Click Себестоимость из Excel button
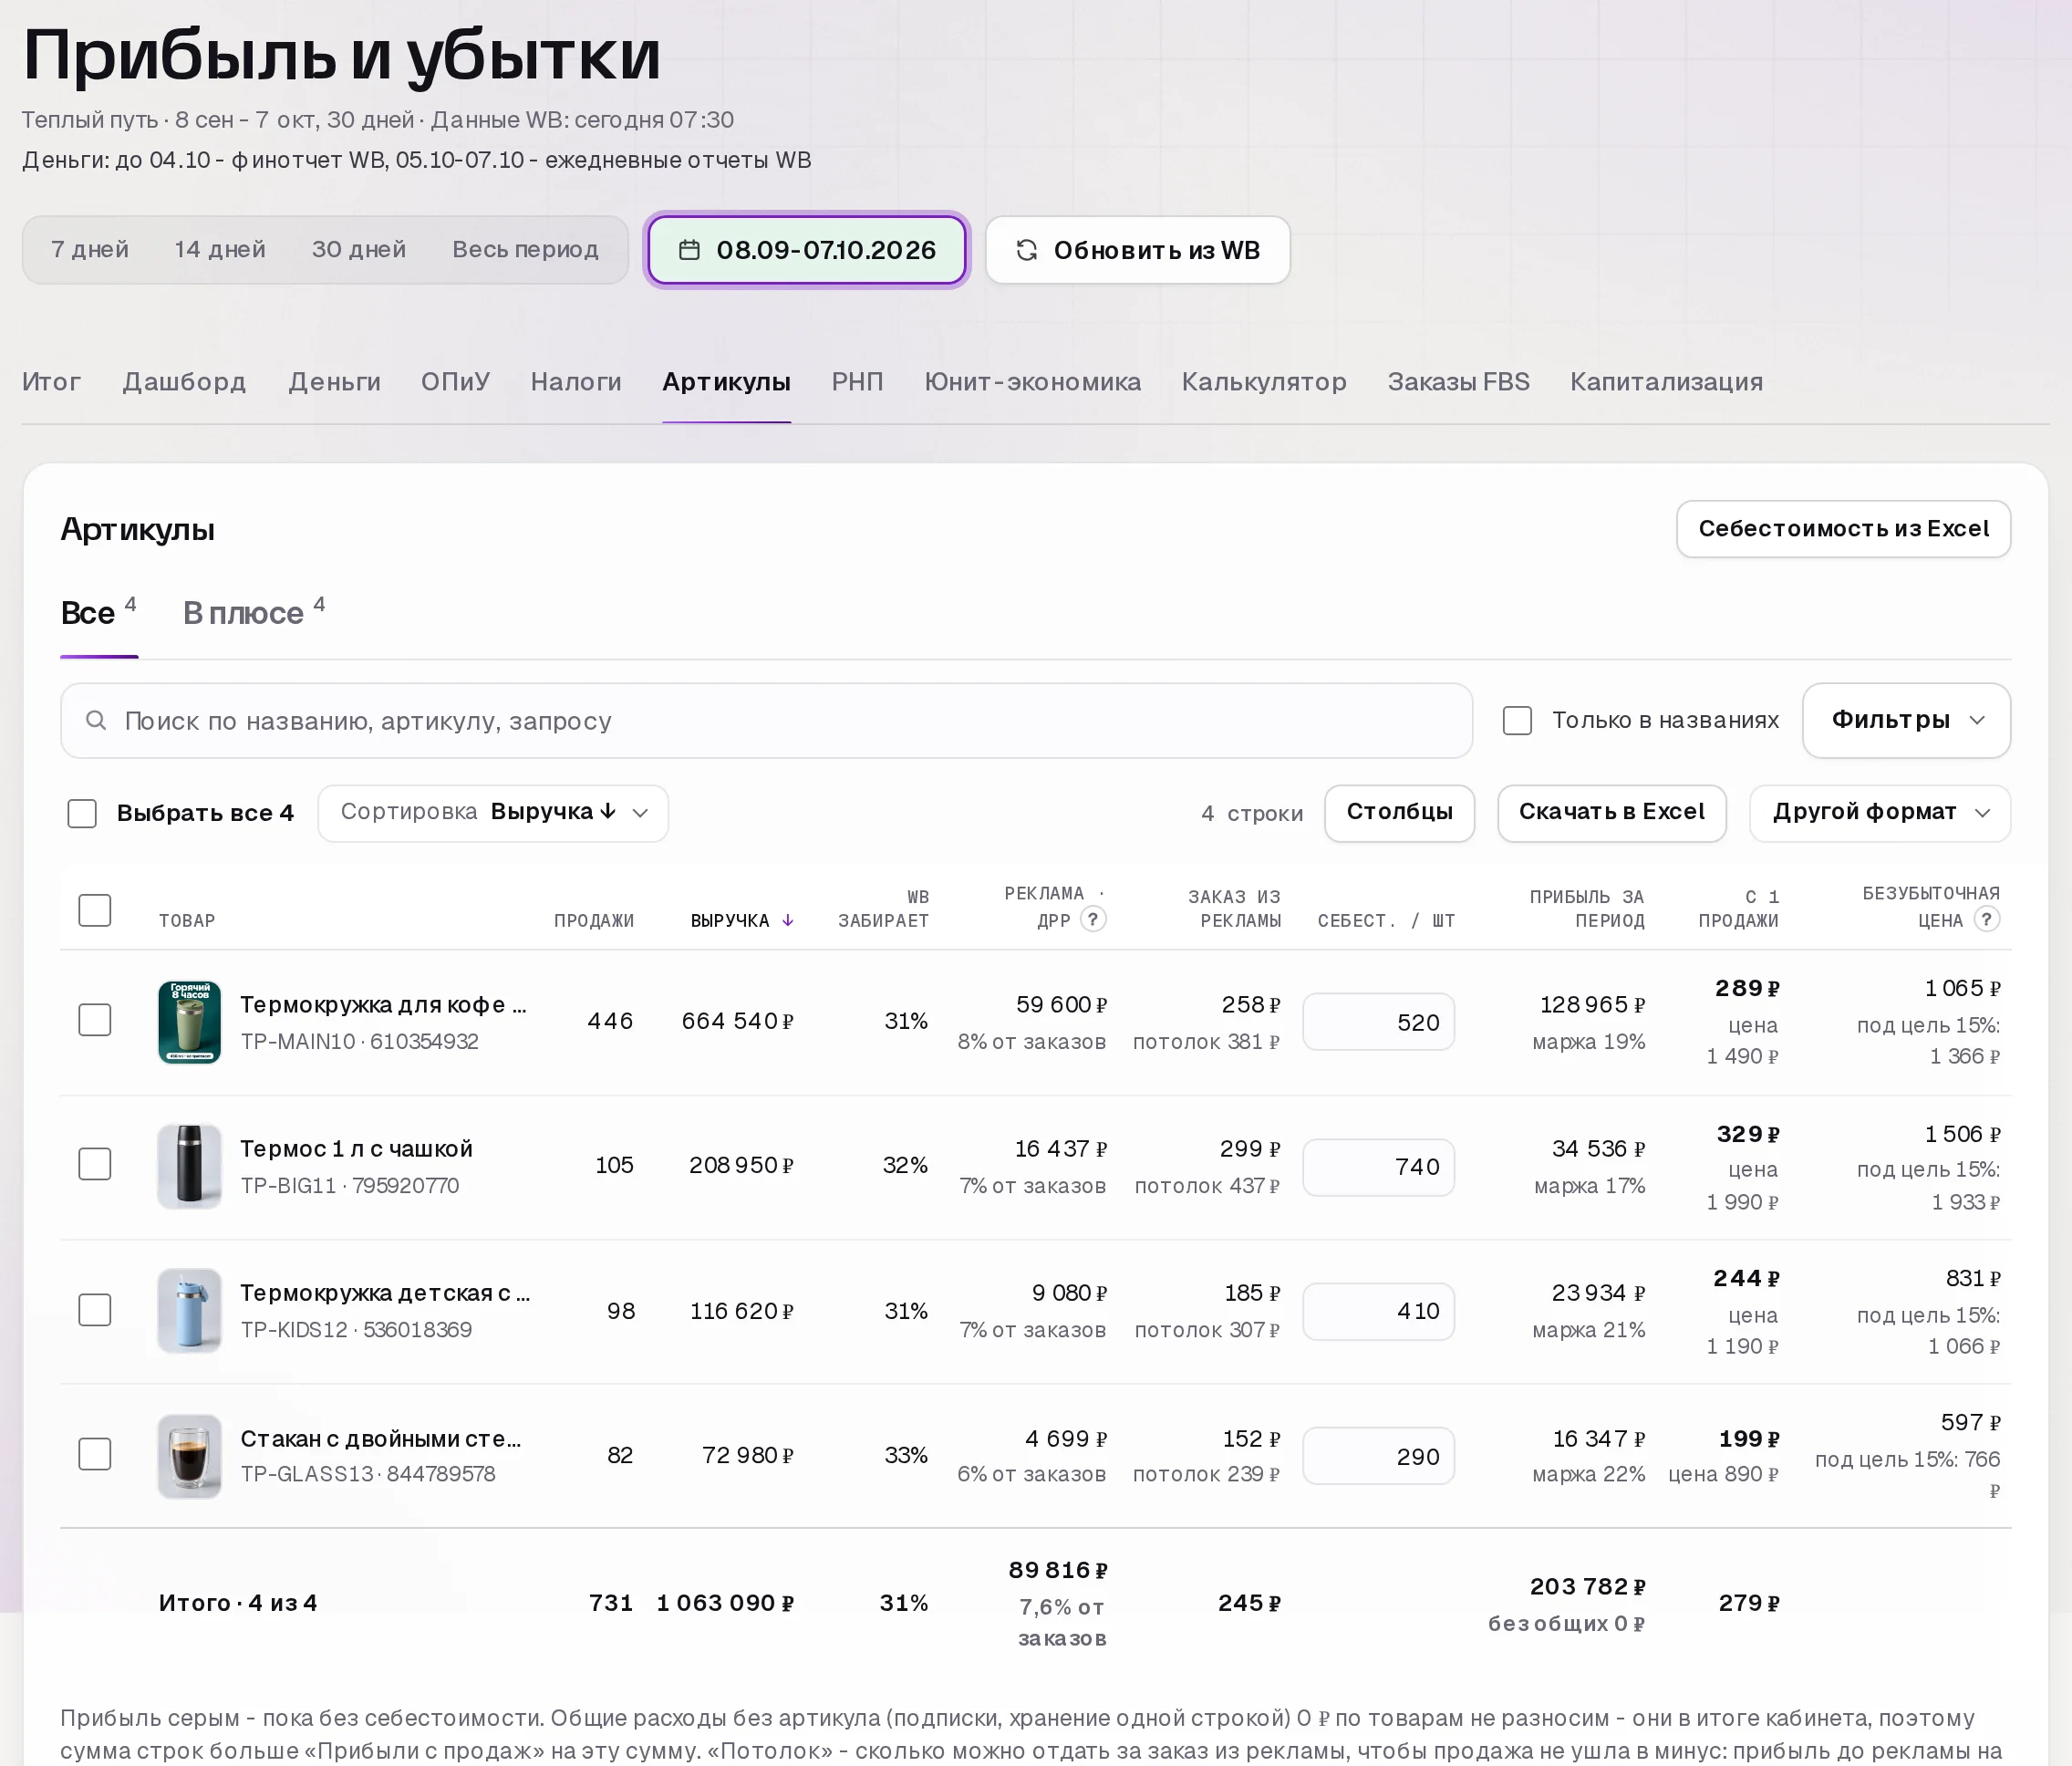The width and height of the screenshot is (2072, 1766). pyautogui.click(x=1843, y=529)
